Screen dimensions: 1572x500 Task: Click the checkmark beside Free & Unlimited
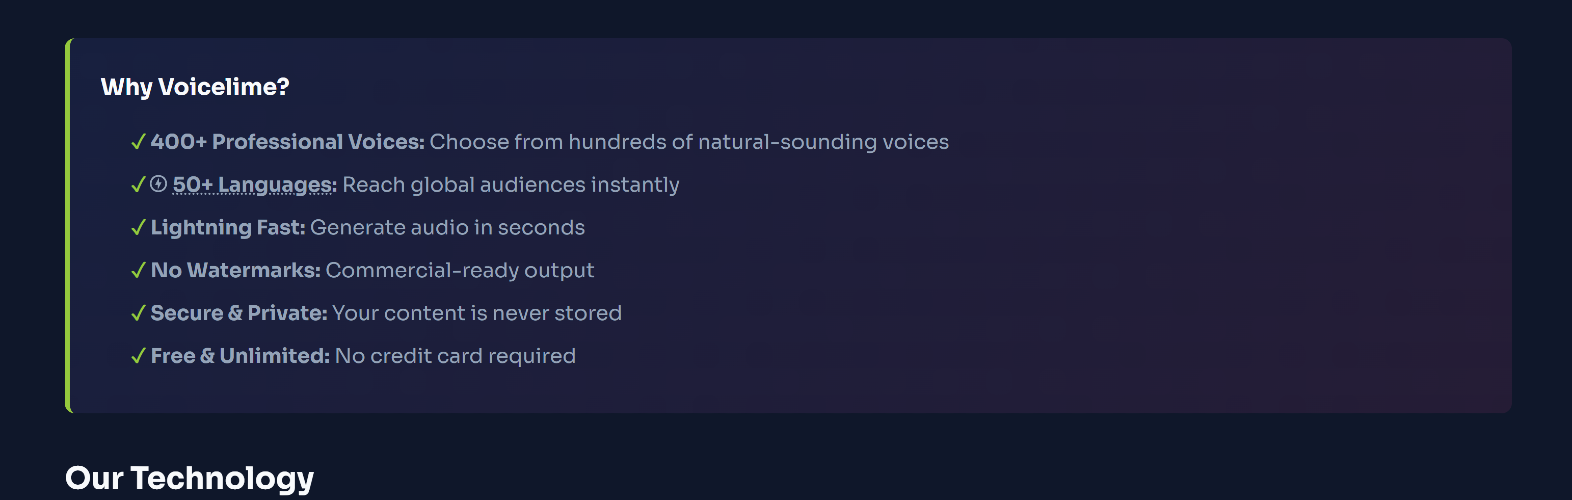(x=138, y=357)
